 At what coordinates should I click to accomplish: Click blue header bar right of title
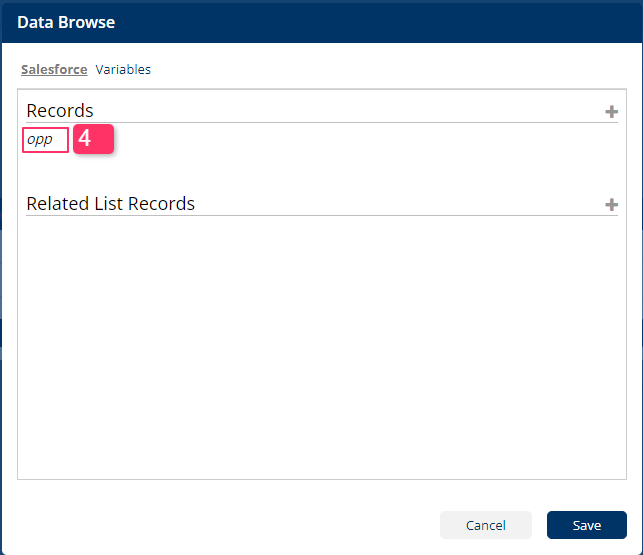coord(400,21)
